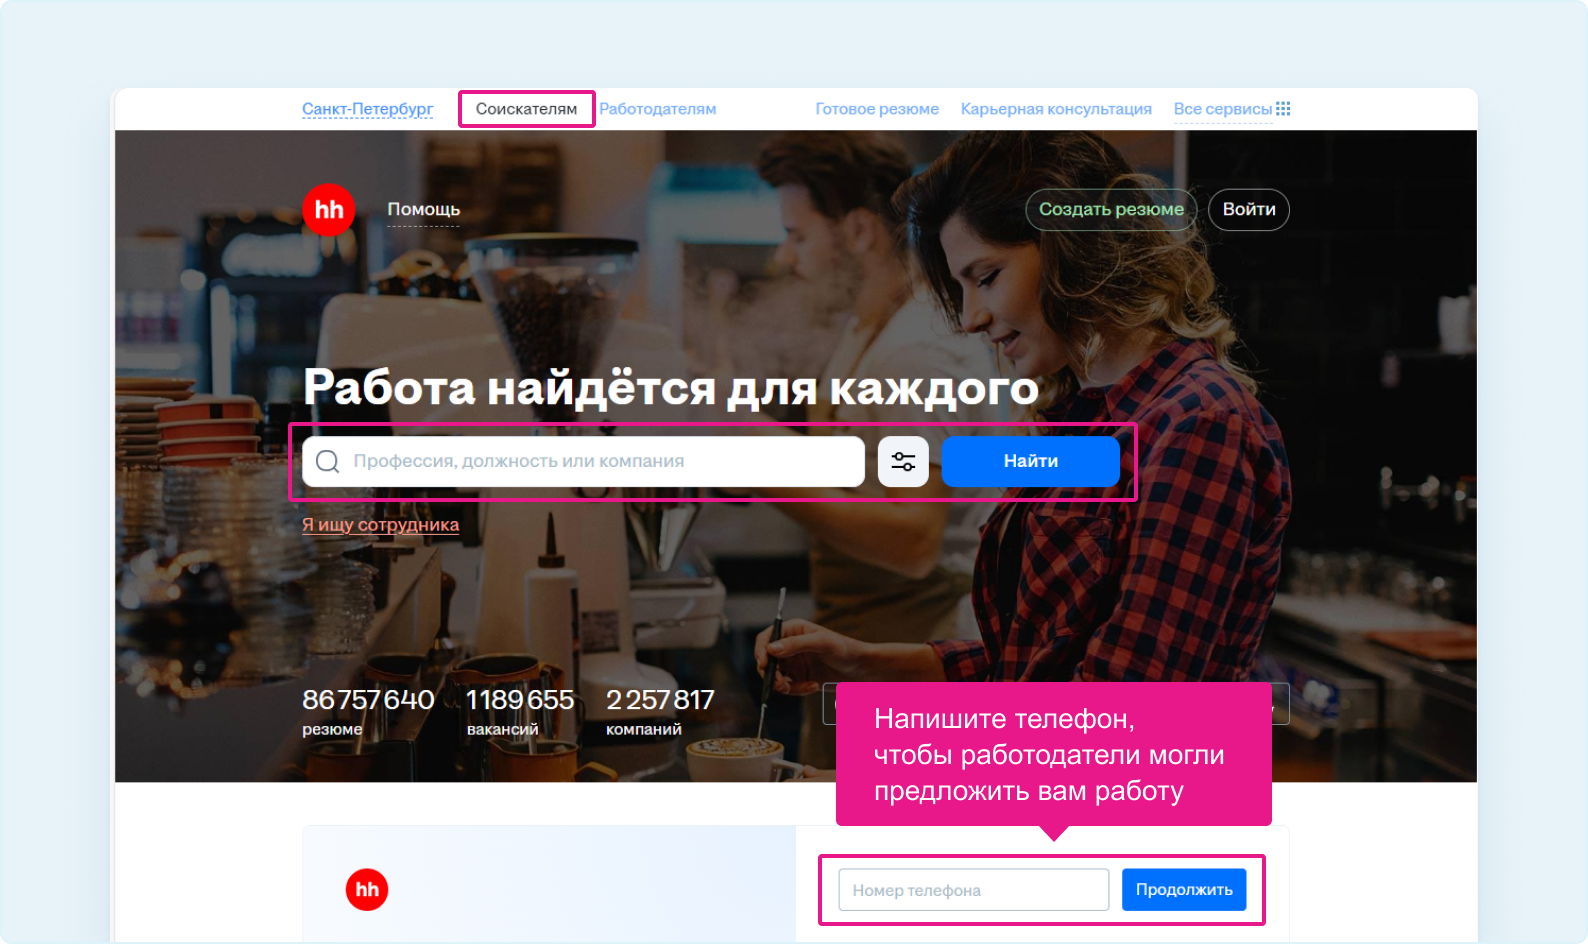
Task: Expand the Все сервисы menu
Action: 1223,109
